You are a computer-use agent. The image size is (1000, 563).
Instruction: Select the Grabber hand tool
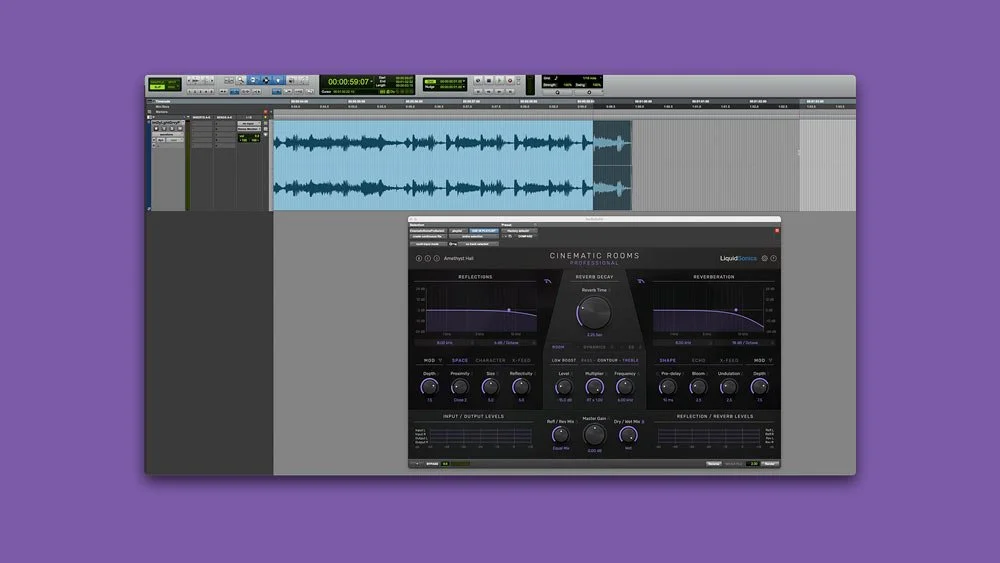pos(277,80)
